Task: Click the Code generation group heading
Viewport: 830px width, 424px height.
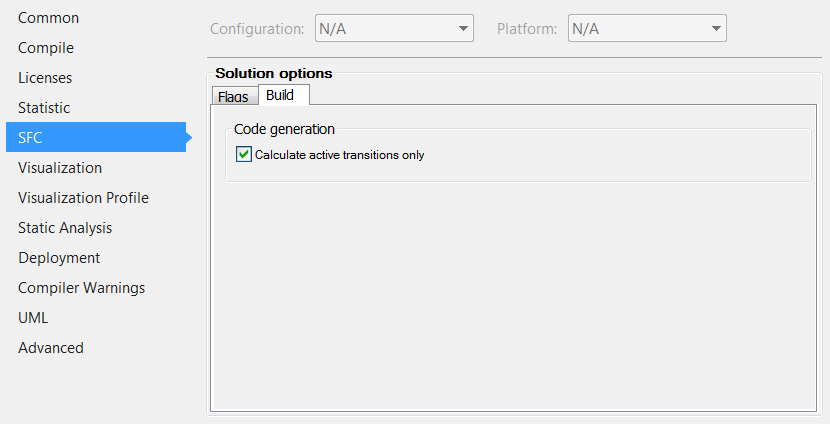Action: [x=284, y=129]
